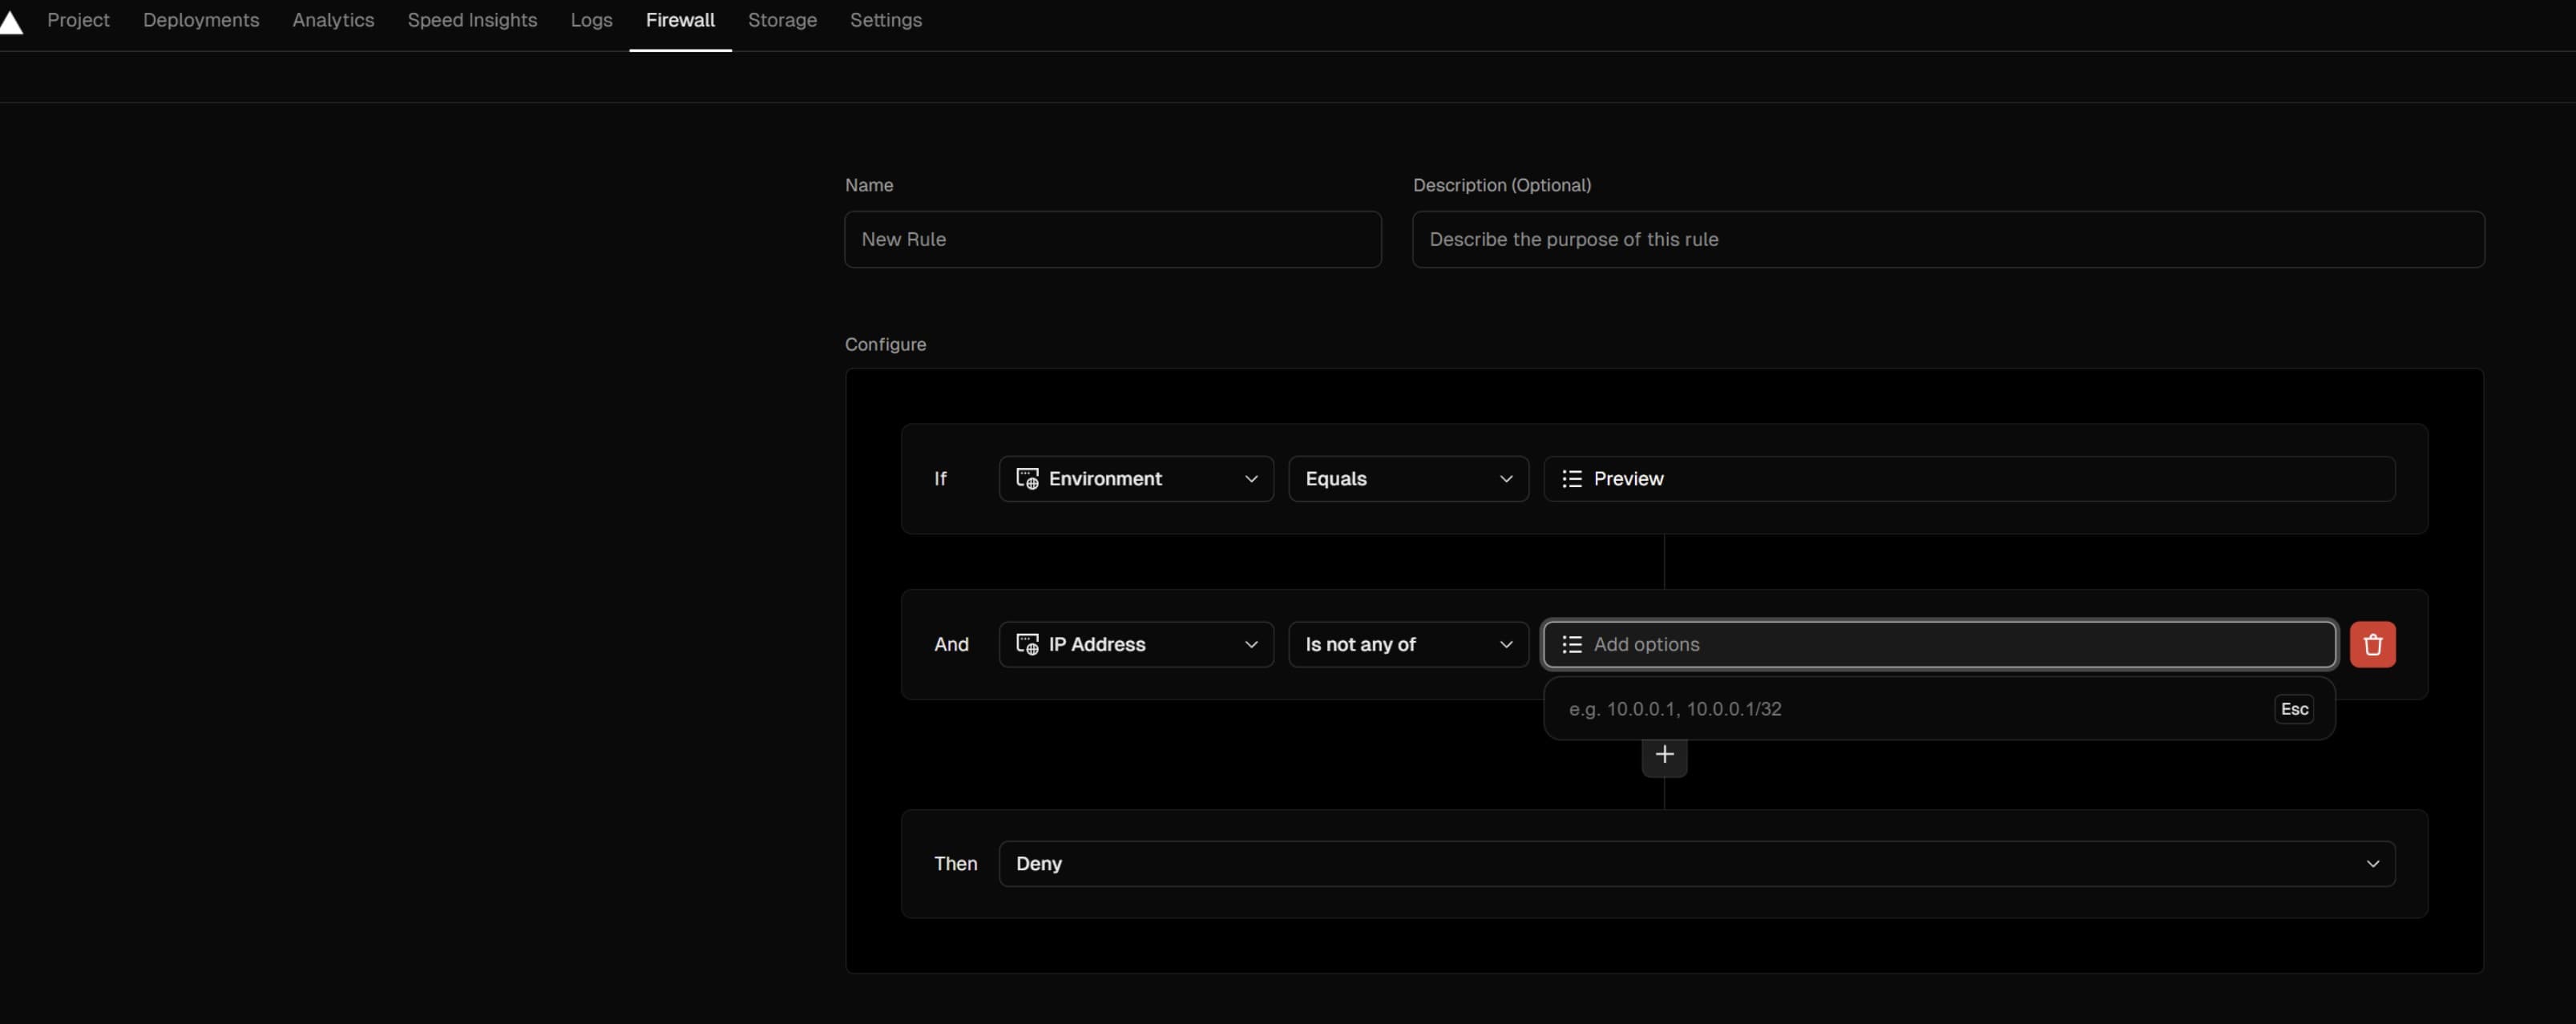
Task: Click the list icon in Add options field
Action: click(x=1571, y=644)
